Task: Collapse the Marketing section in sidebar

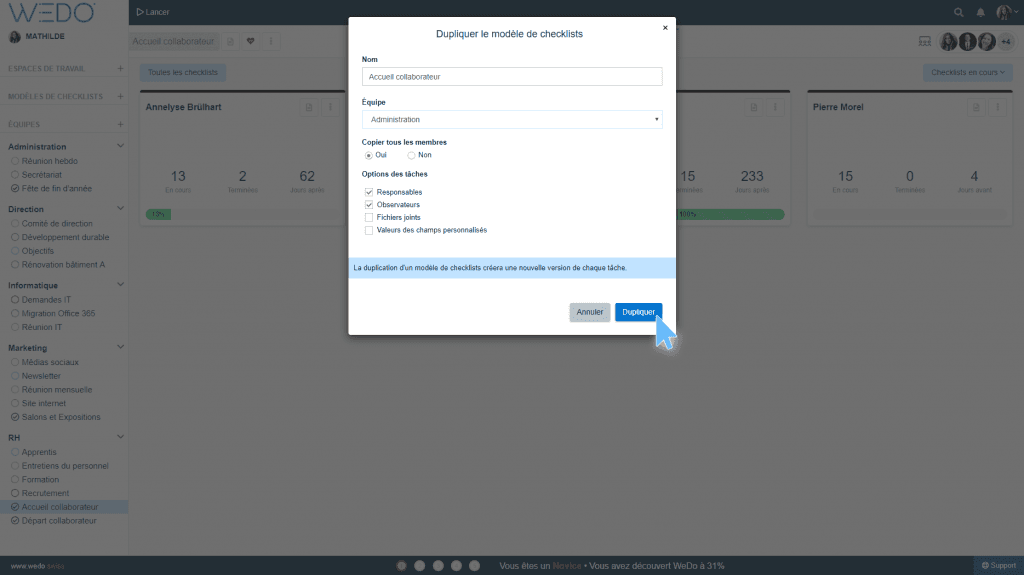Action: (x=120, y=348)
